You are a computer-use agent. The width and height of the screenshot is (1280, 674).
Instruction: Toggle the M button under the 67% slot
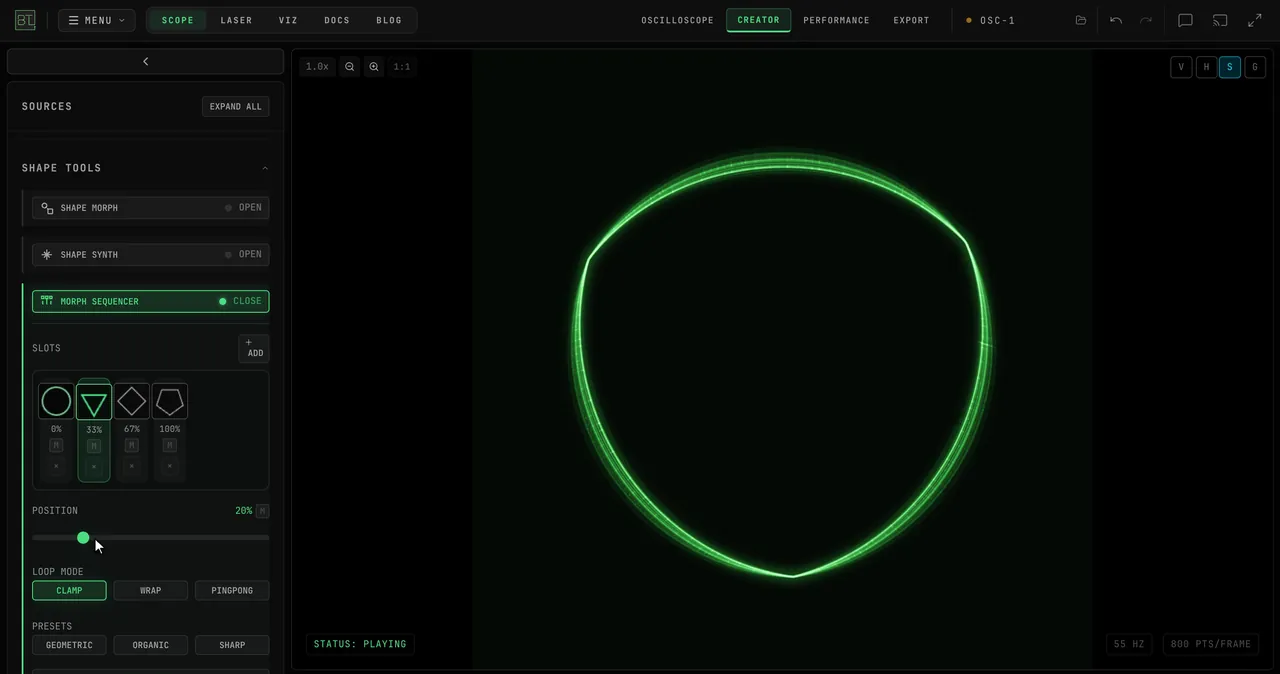click(x=132, y=445)
